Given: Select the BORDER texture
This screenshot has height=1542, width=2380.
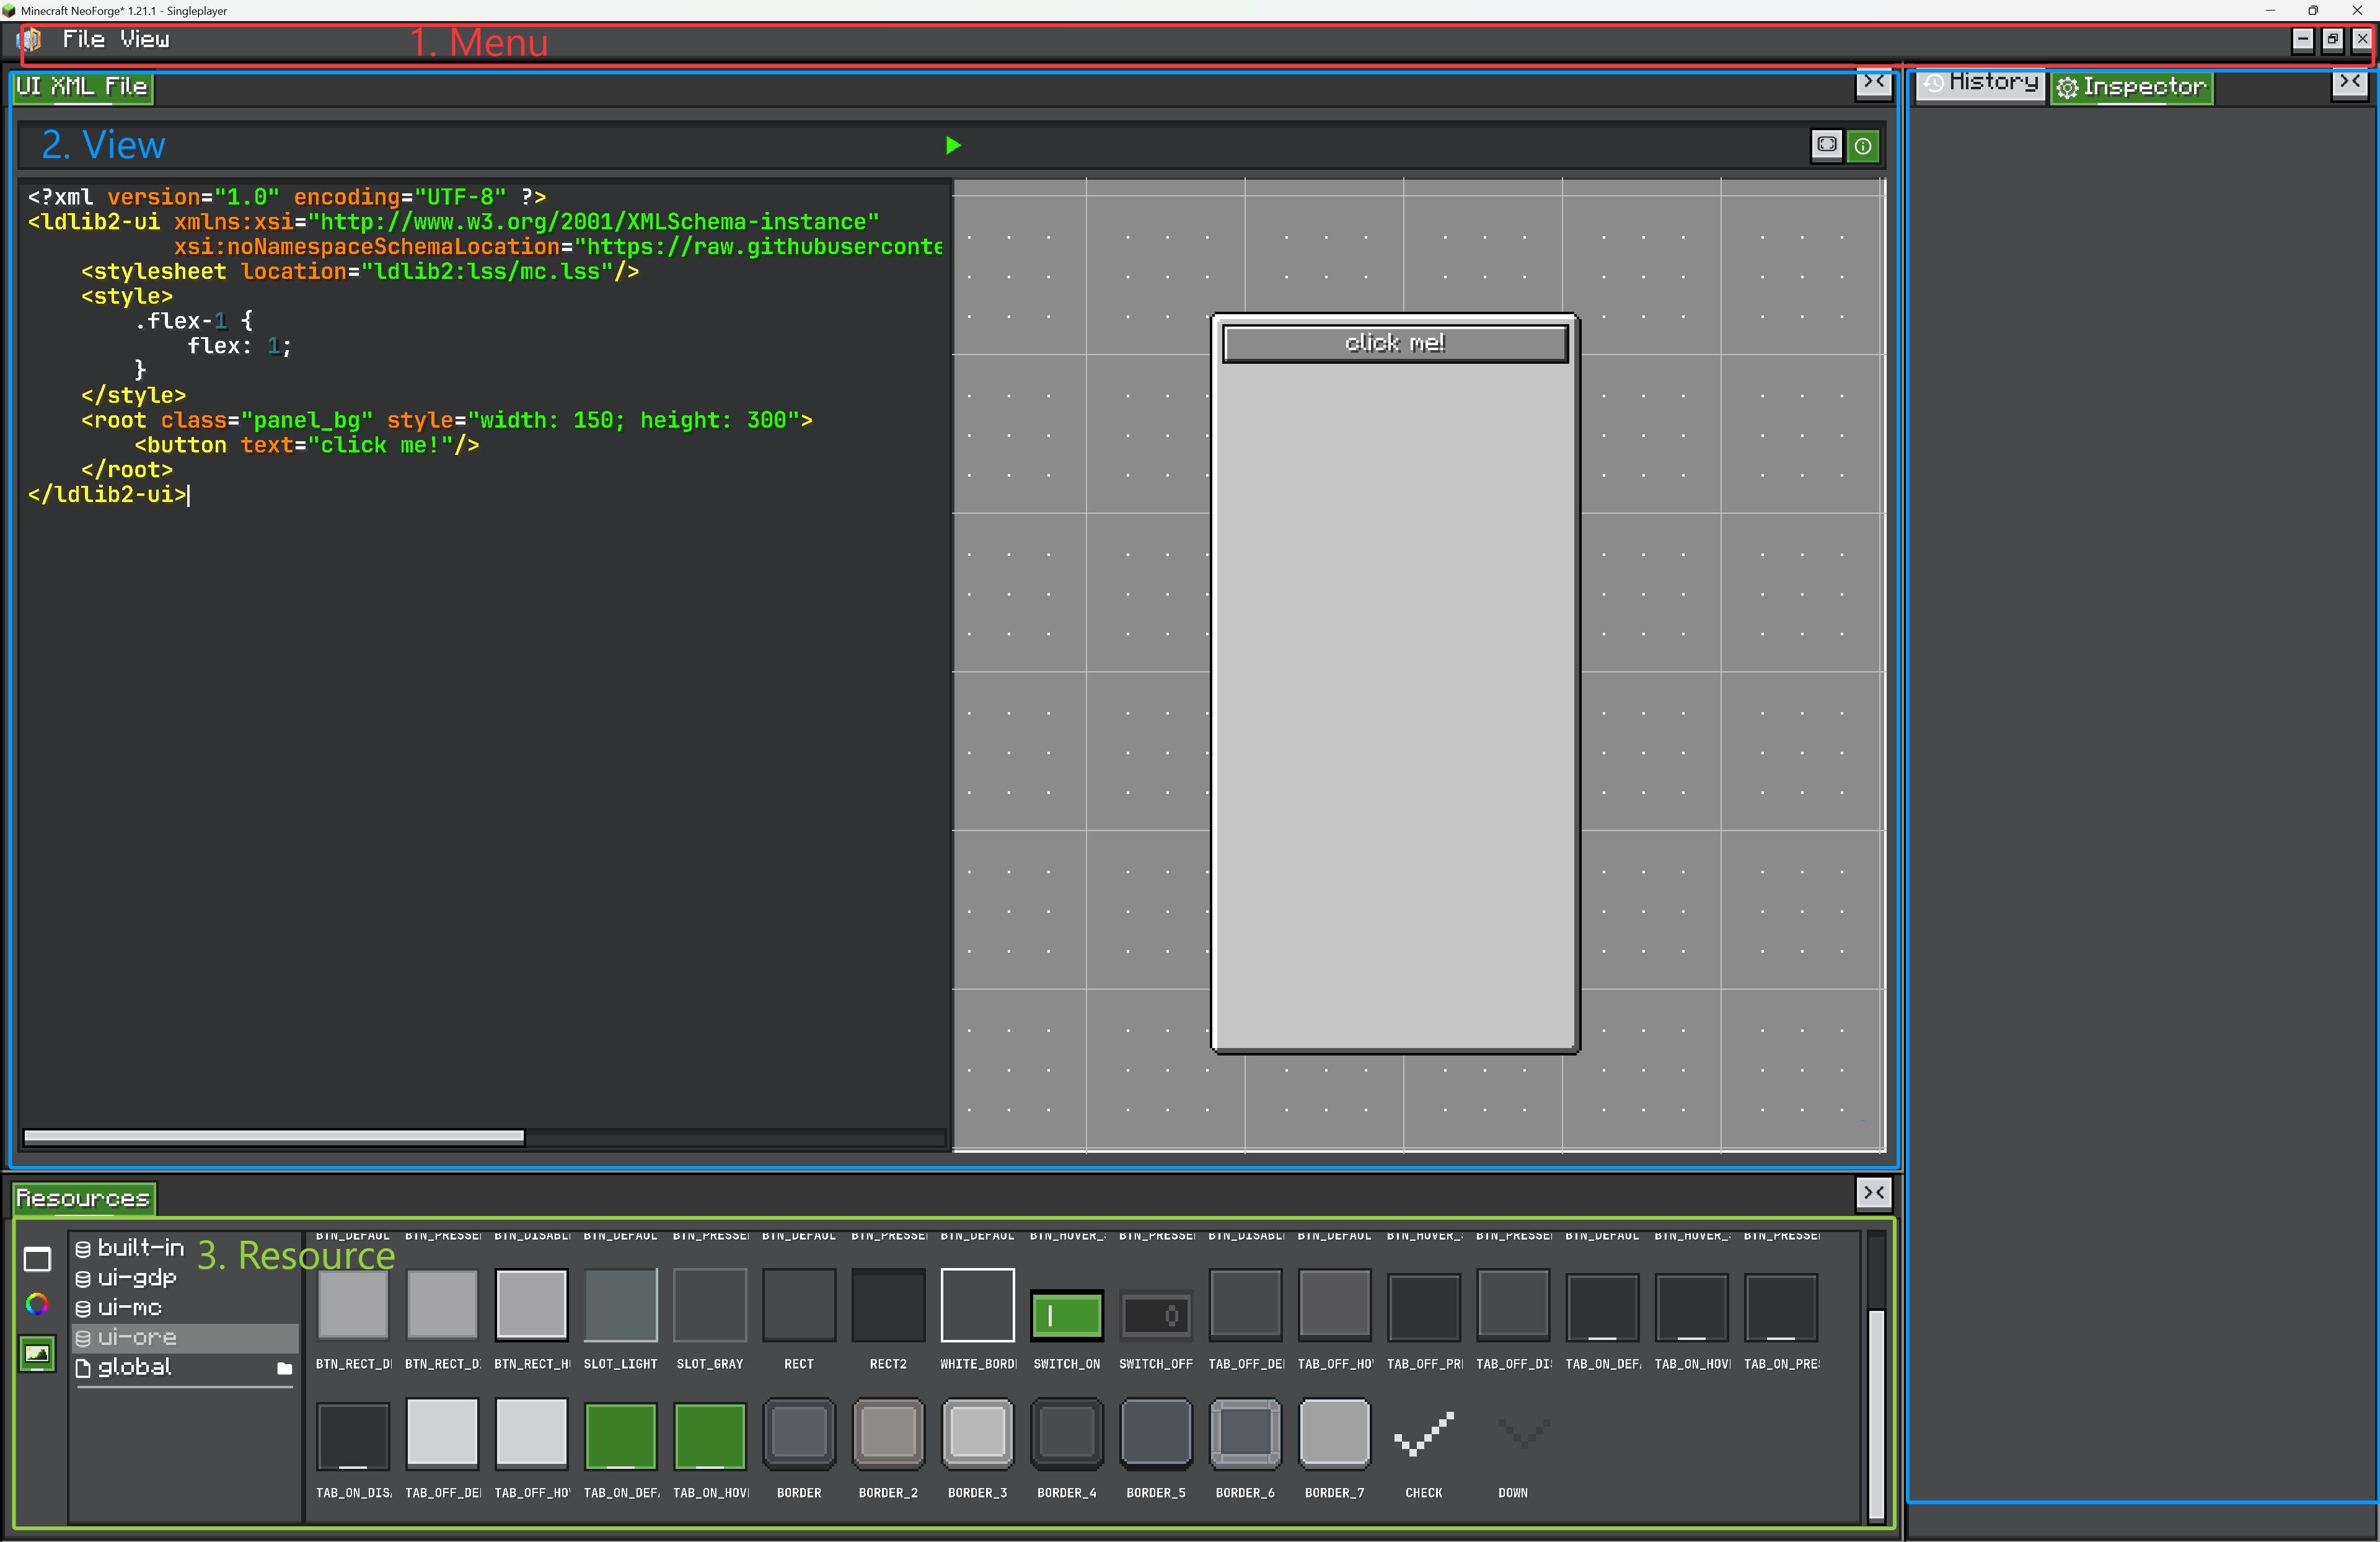Looking at the screenshot, I should 799,1434.
